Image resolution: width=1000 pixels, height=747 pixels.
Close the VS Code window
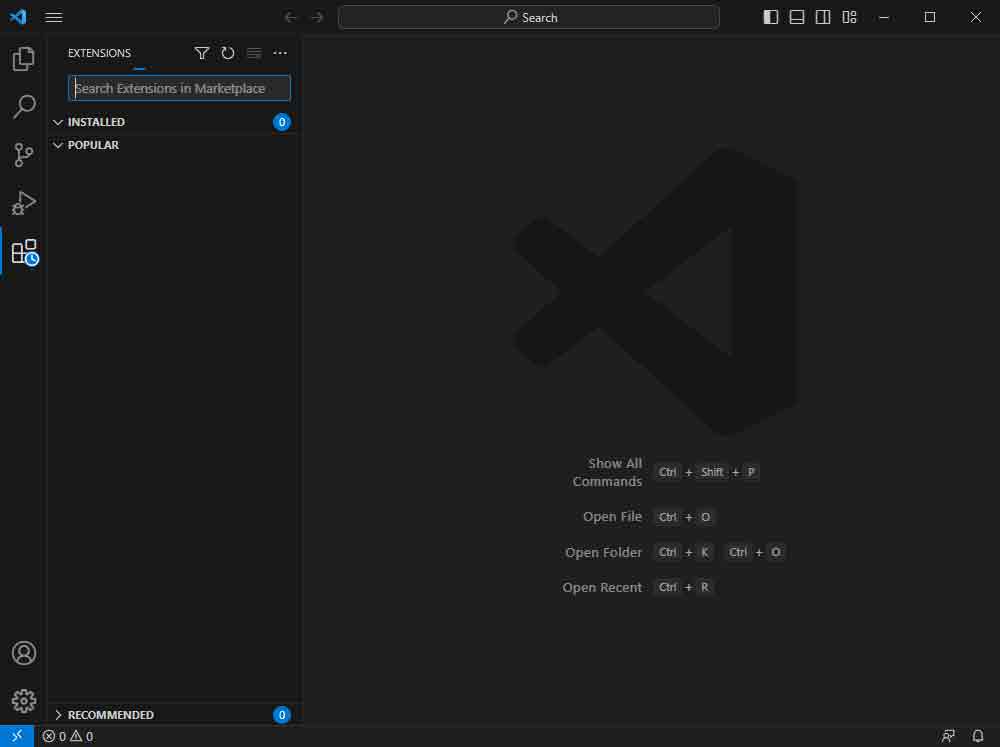click(x=976, y=17)
